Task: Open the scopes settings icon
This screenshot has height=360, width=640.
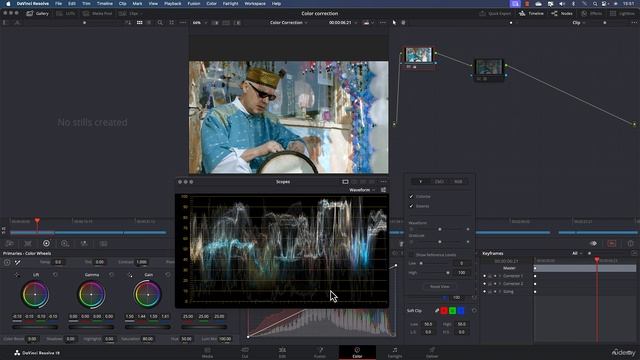Action: [383, 190]
